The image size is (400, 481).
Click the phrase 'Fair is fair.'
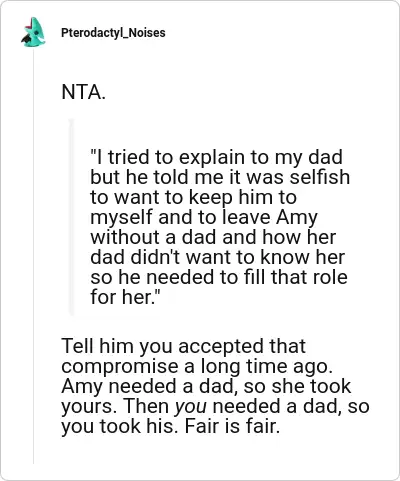click(x=232, y=426)
